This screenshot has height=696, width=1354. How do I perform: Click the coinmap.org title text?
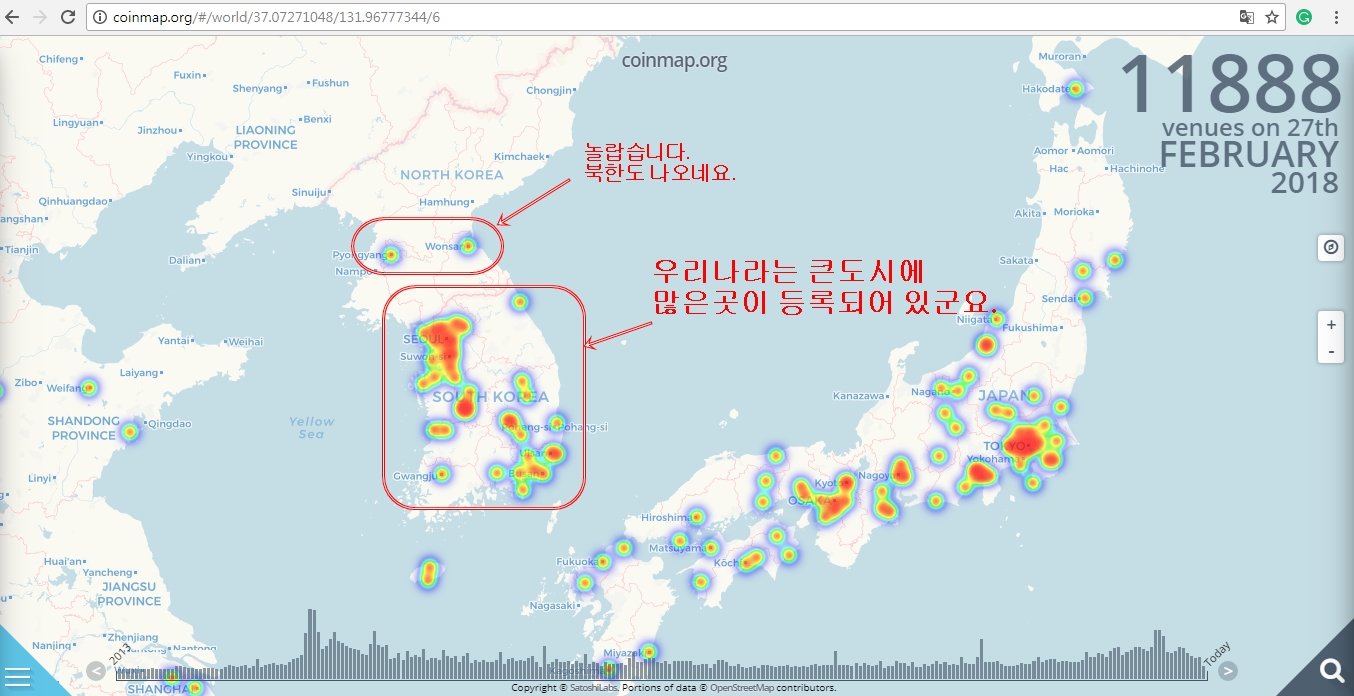(675, 60)
